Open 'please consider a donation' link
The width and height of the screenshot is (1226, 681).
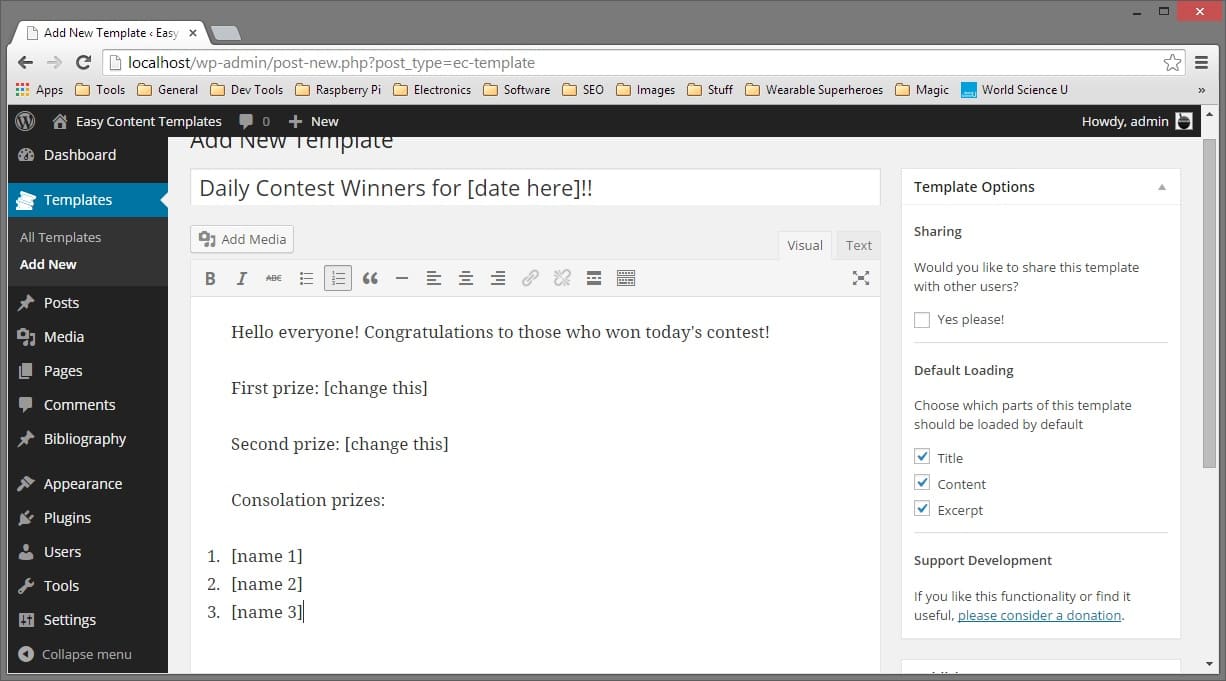(x=1039, y=615)
